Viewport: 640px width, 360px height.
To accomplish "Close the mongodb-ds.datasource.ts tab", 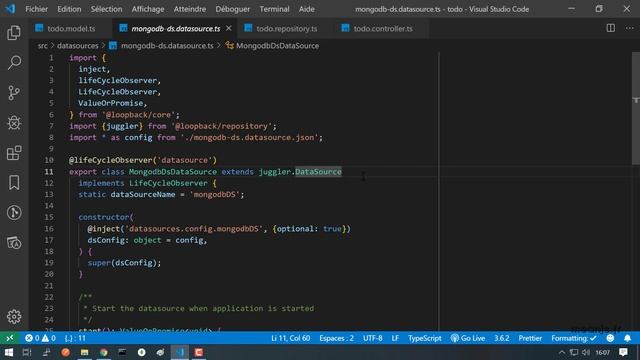I will point(229,28).
